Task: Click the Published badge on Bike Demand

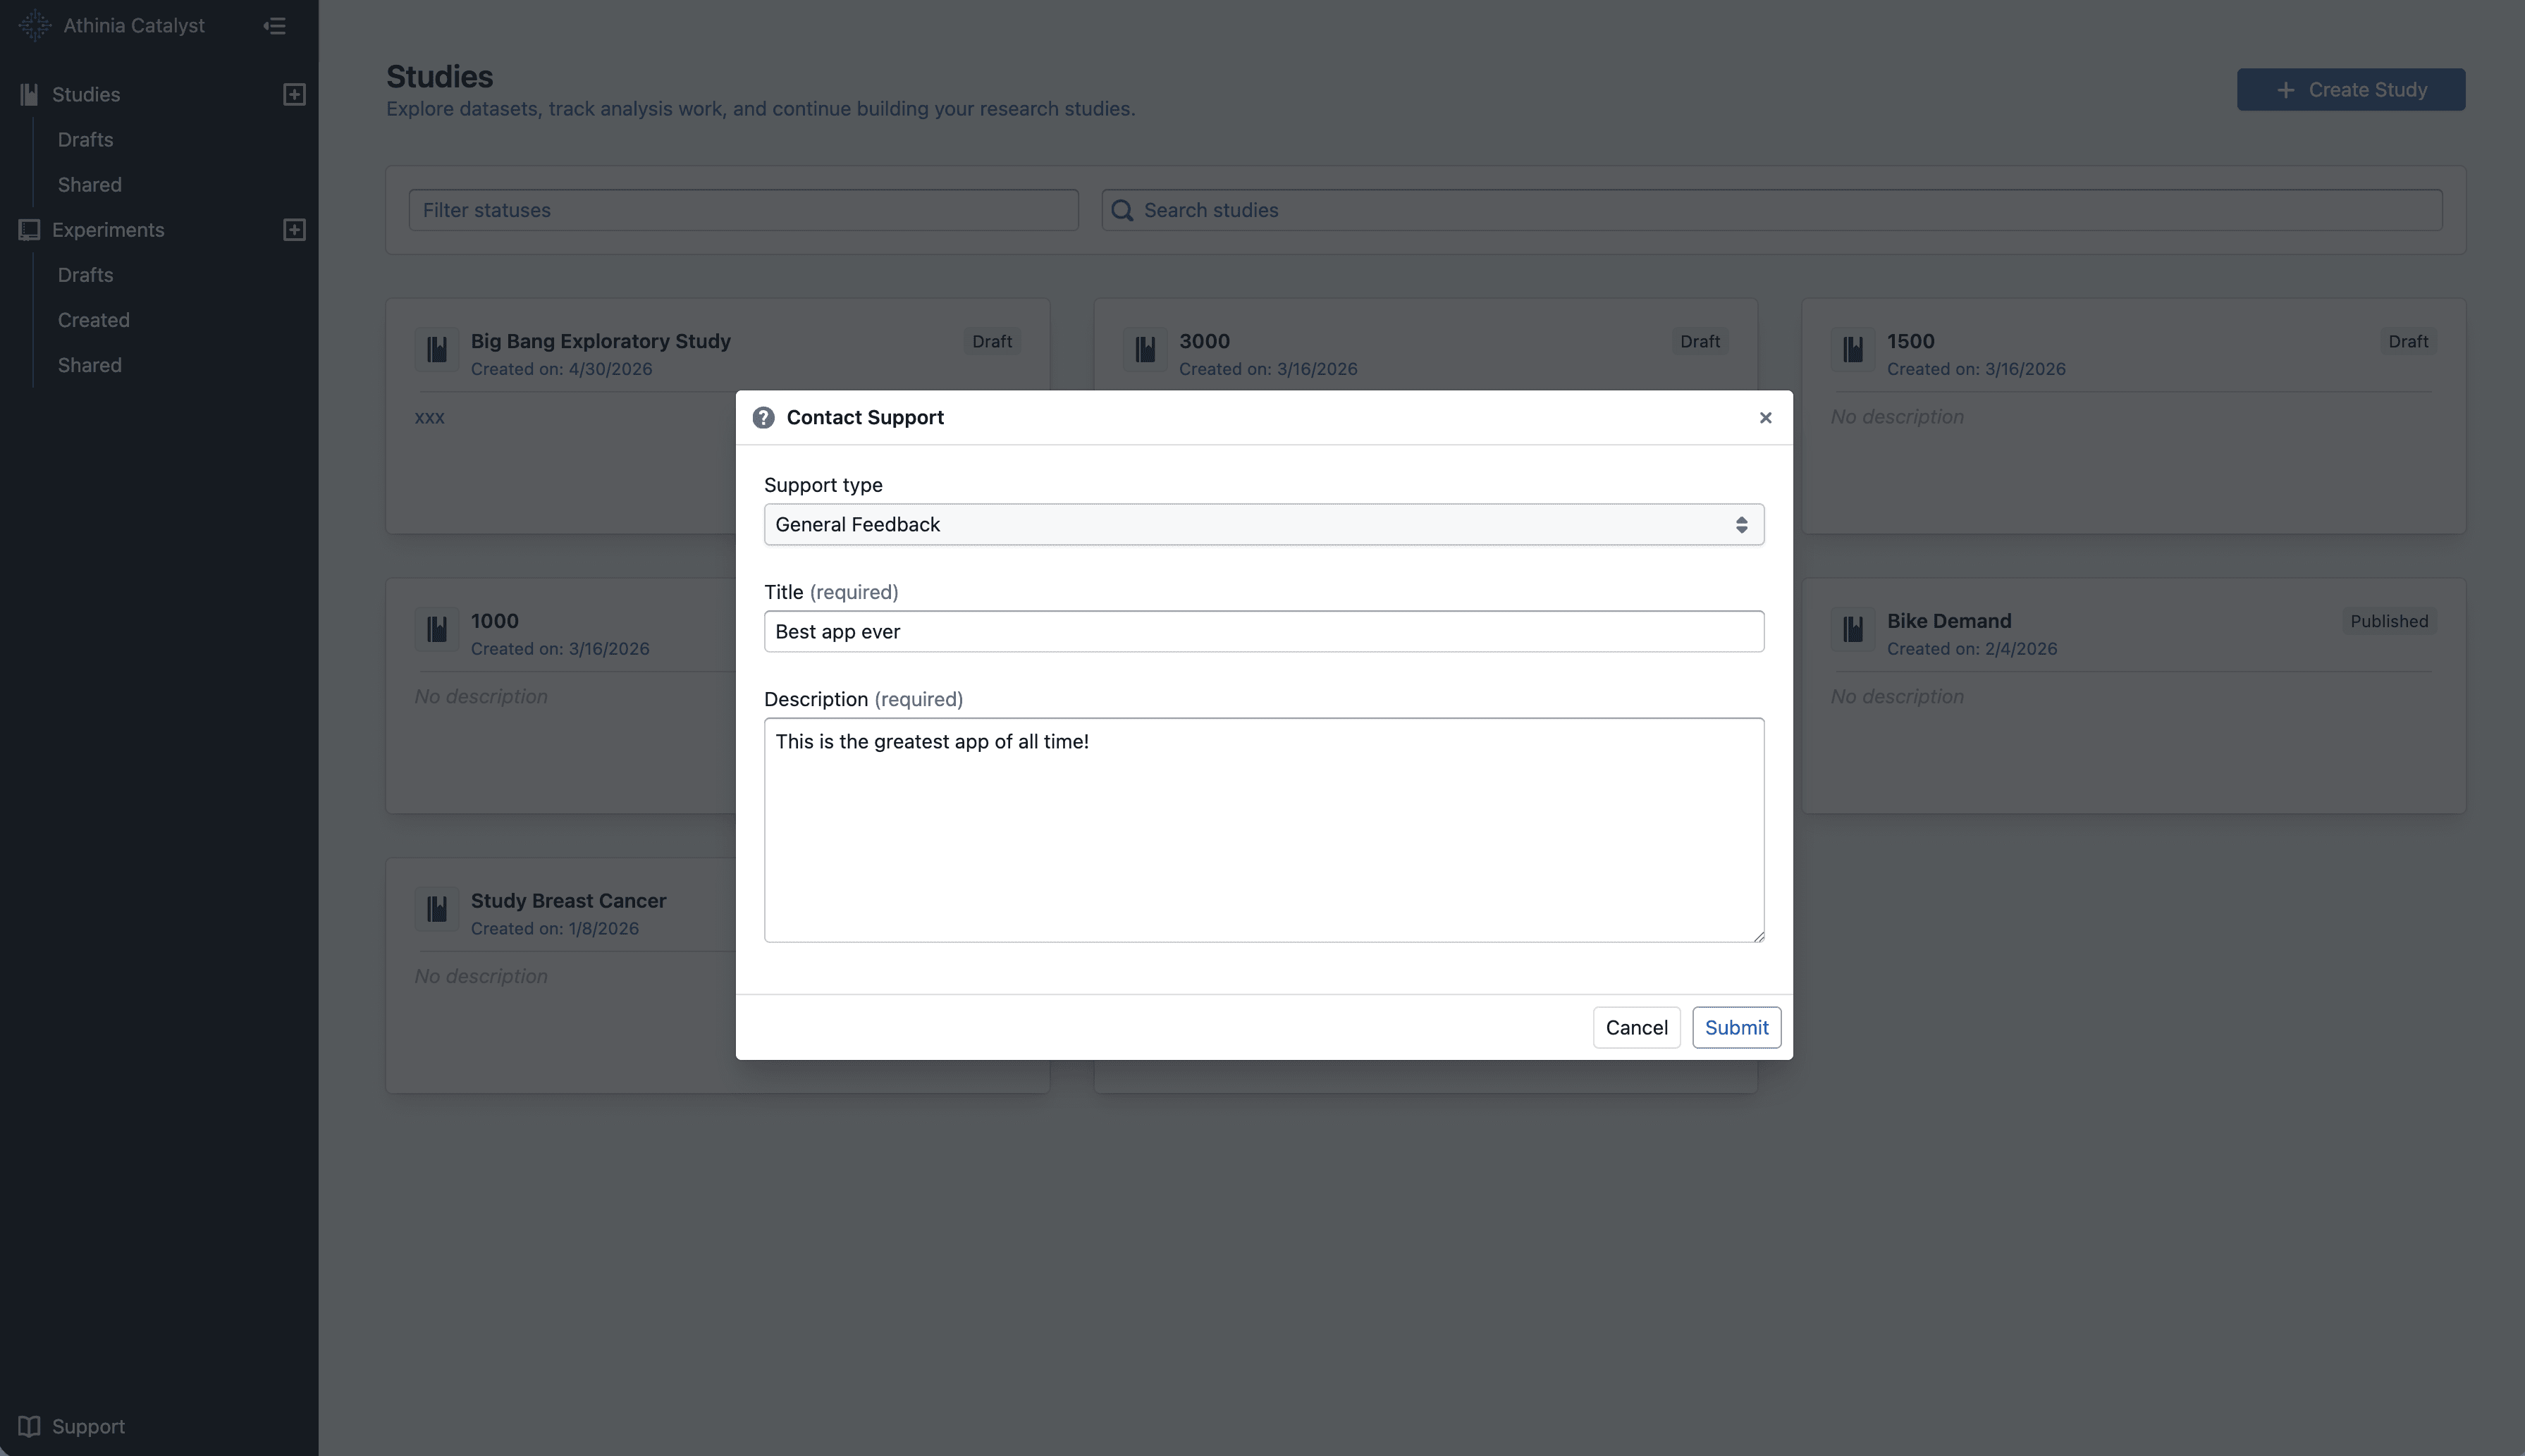Action: pos(2388,621)
